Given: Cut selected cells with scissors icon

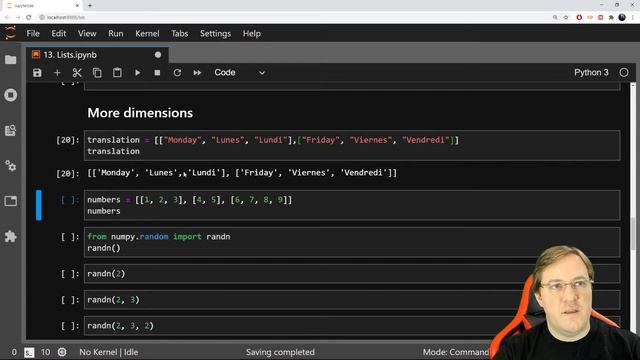Looking at the screenshot, I should point(77,73).
